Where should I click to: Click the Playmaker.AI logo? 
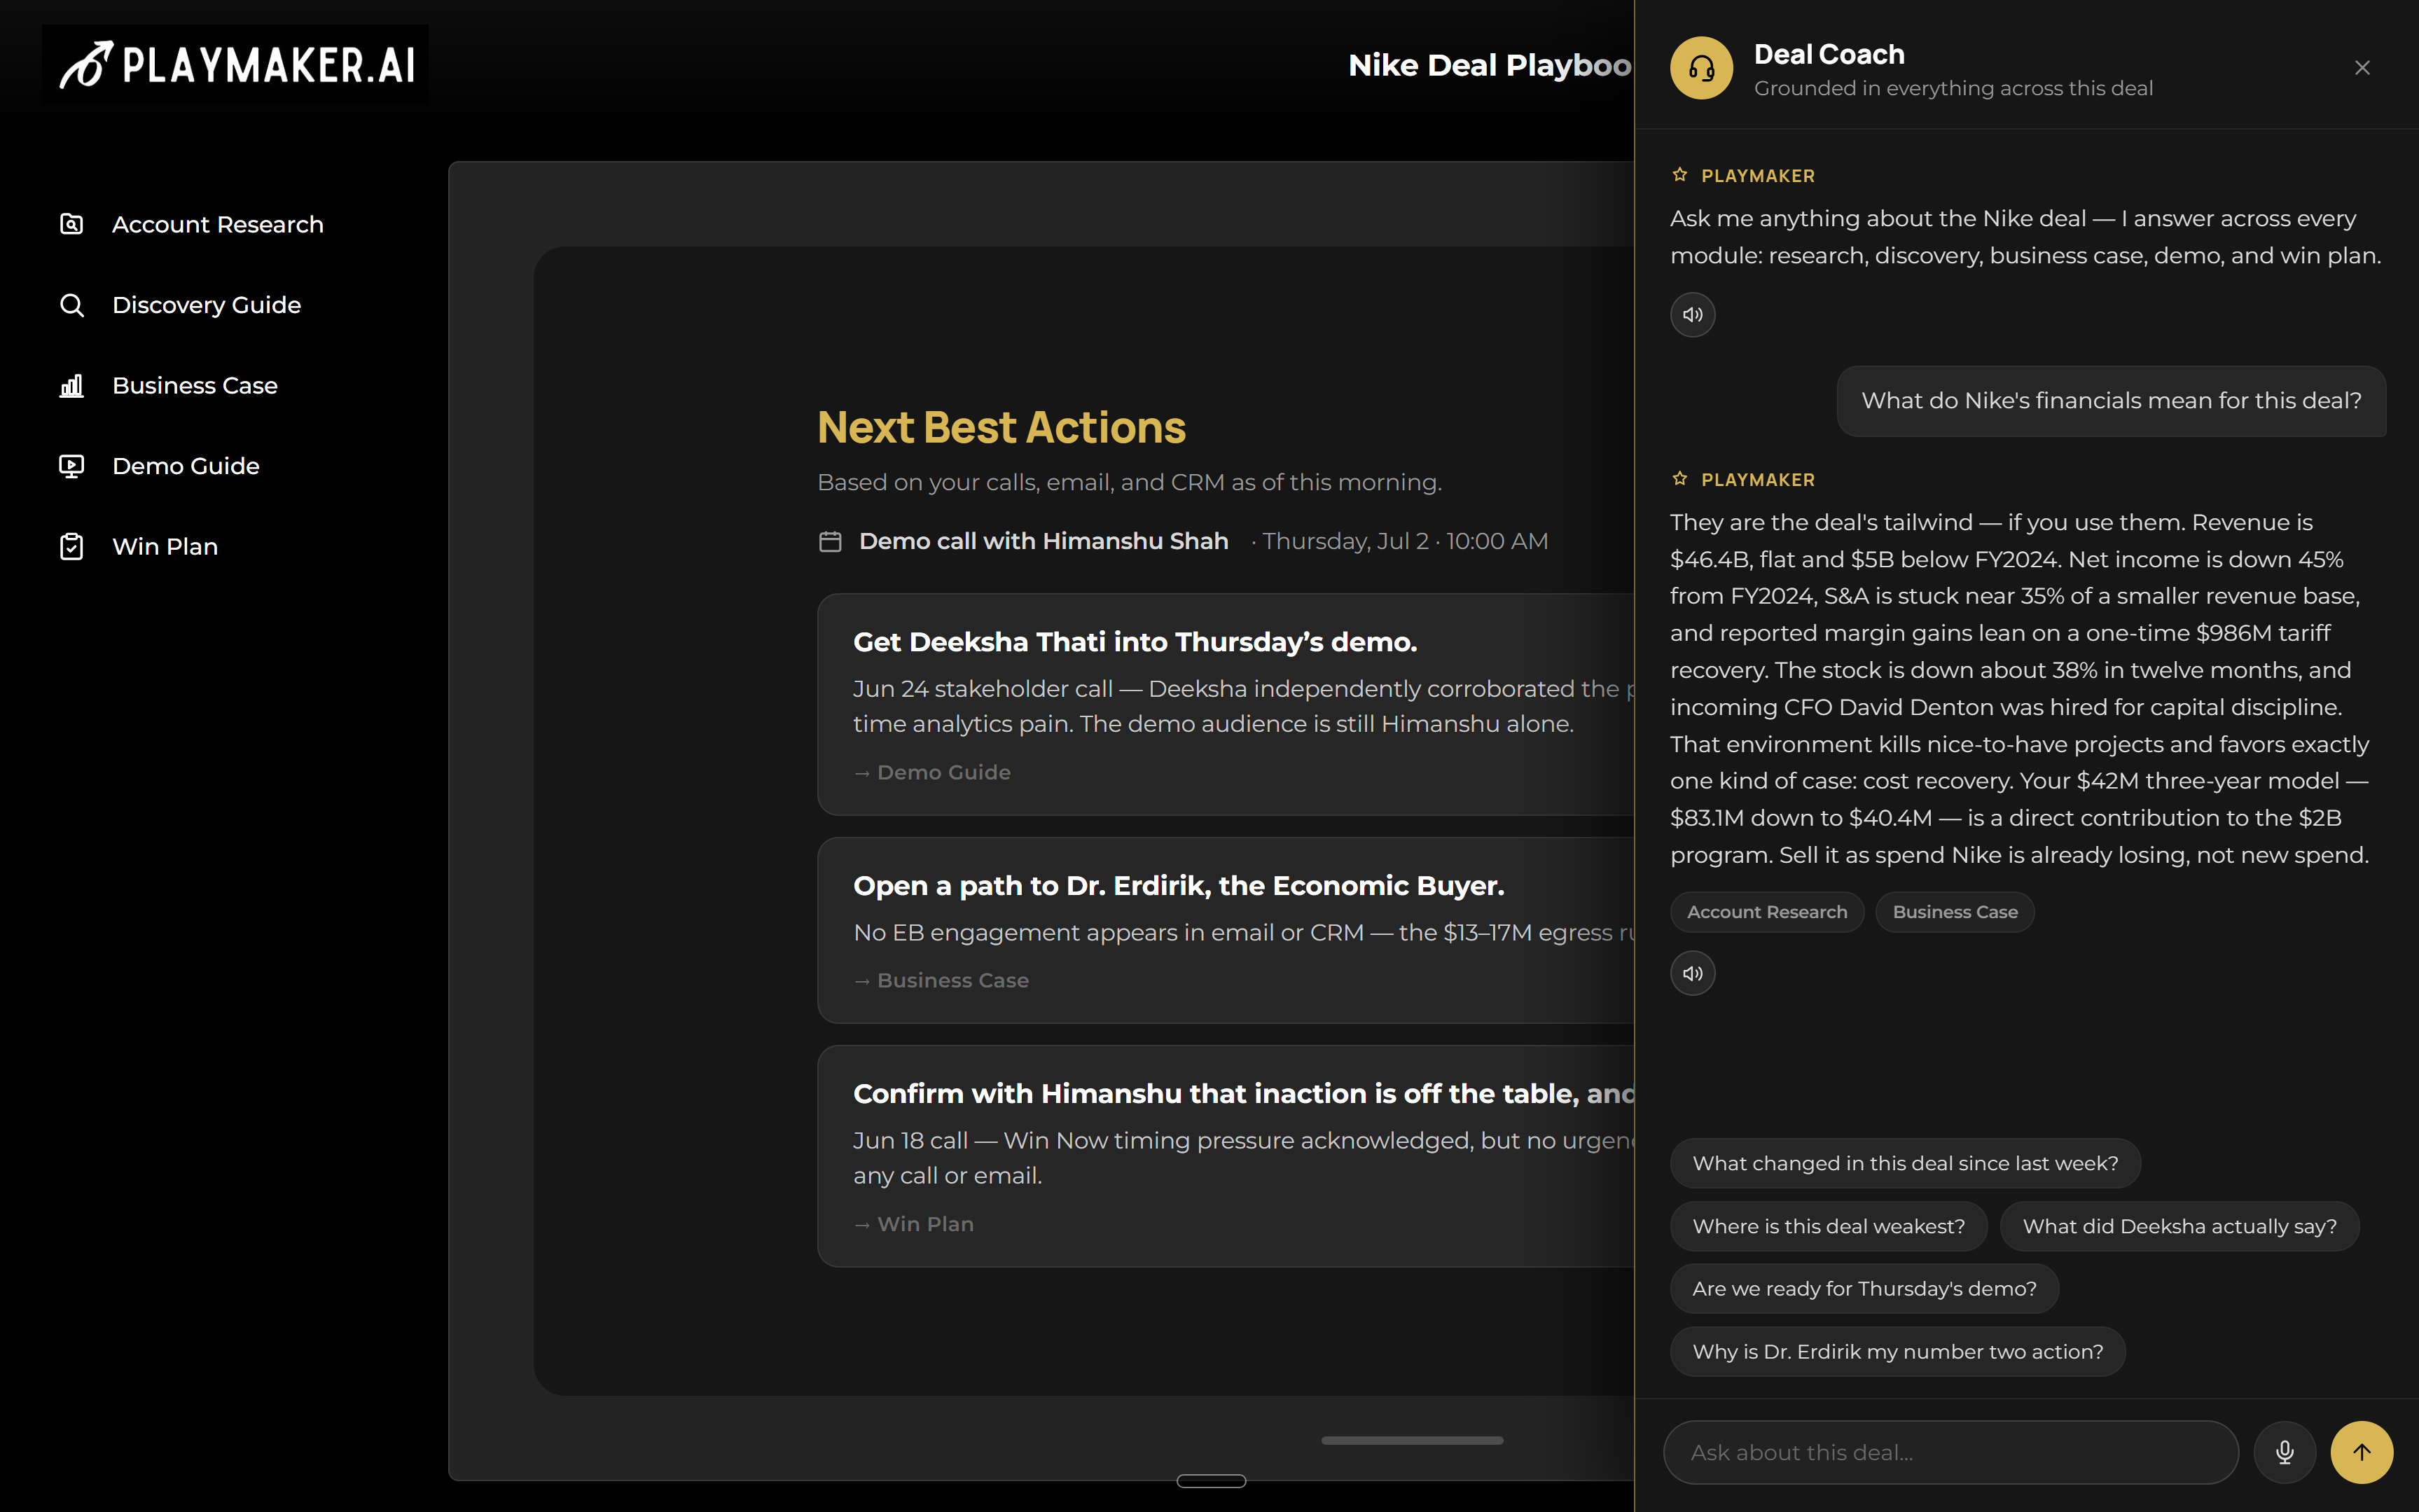236,65
